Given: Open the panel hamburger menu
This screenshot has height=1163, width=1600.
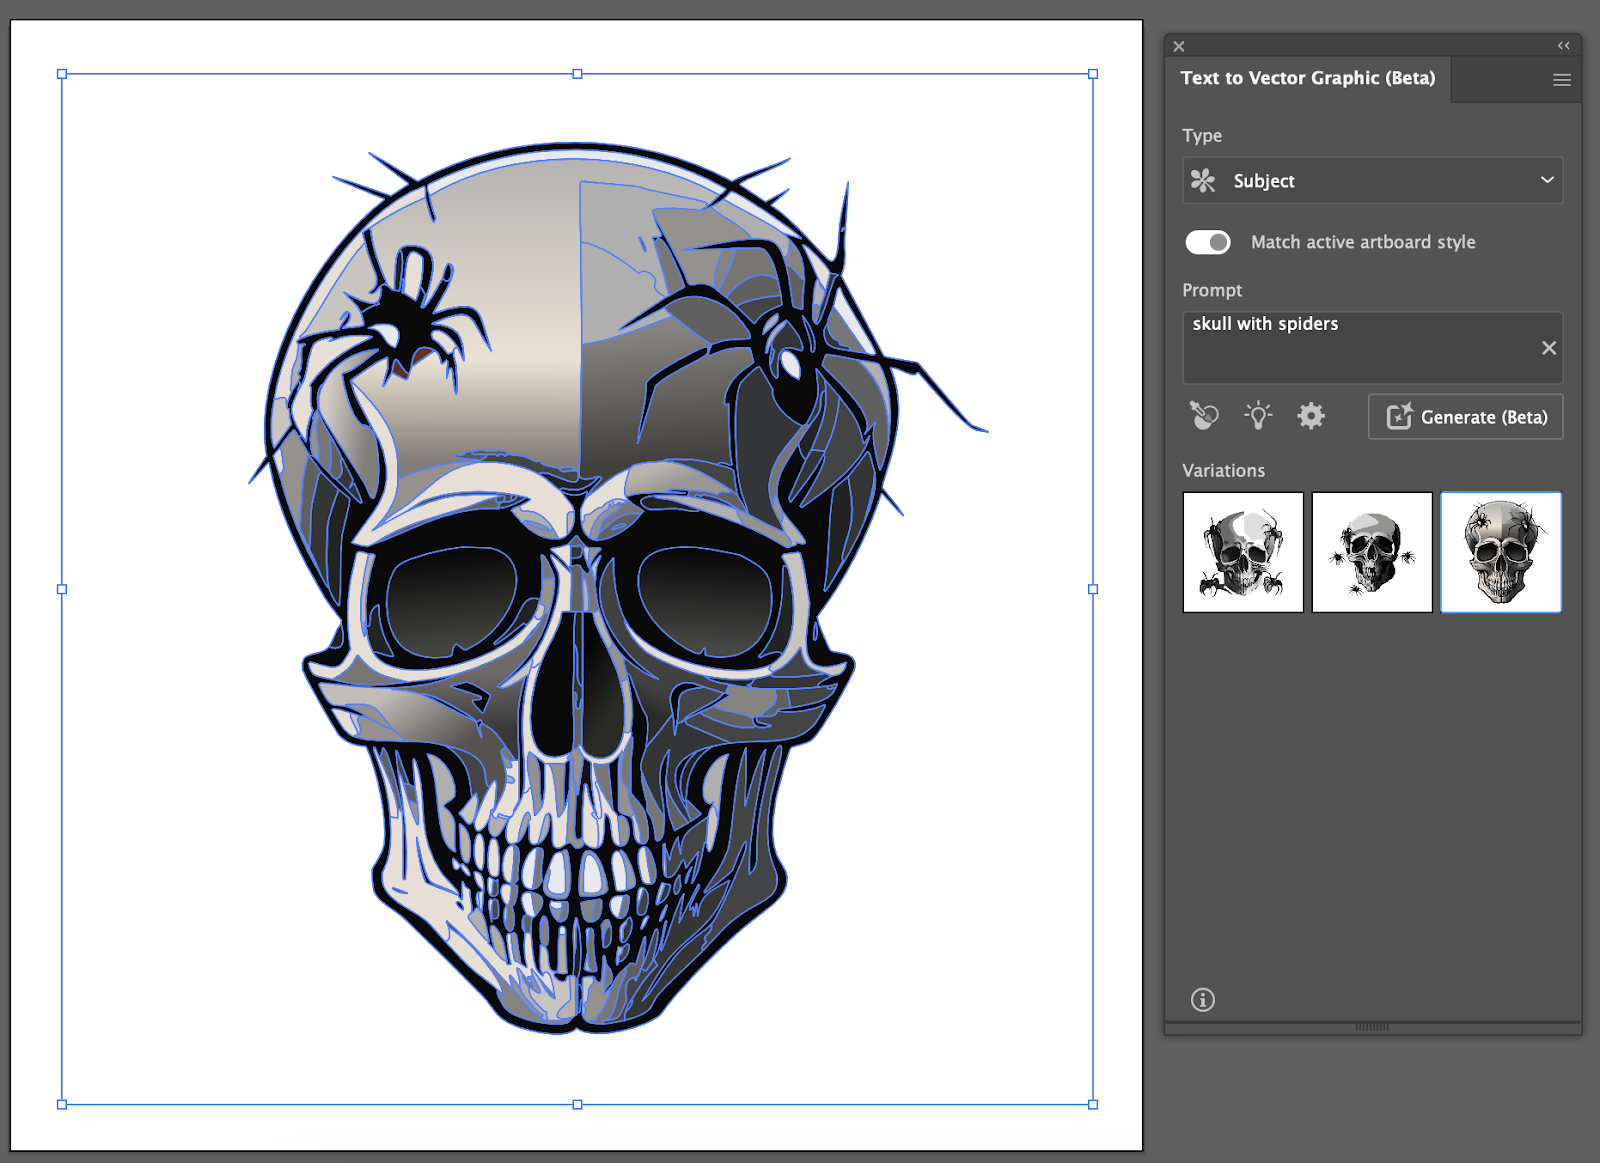Looking at the screenshot, I should pos(1561,80).
